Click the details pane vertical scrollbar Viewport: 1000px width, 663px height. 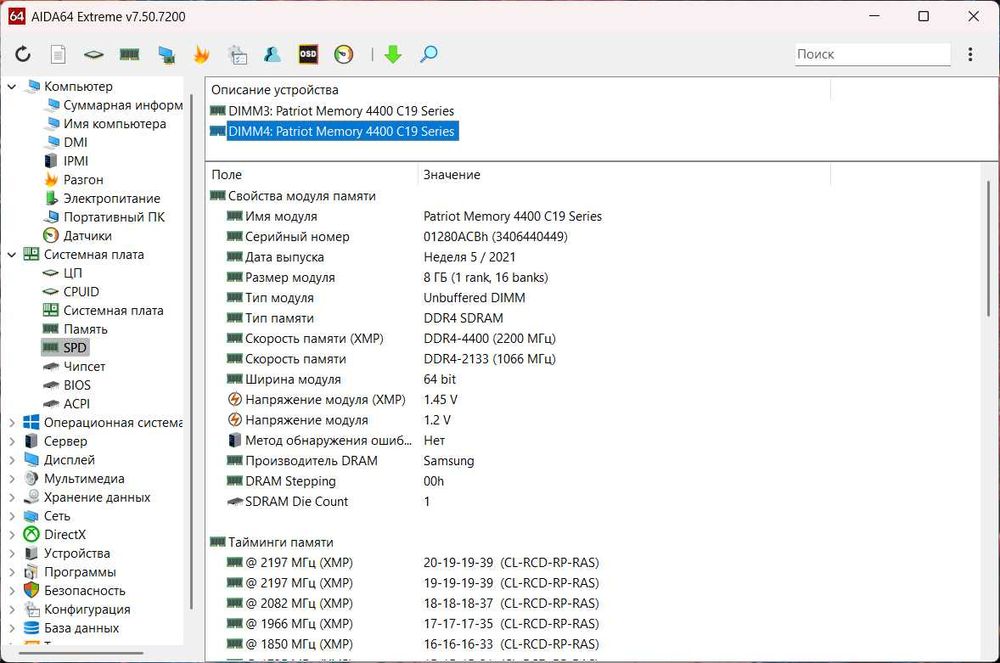[x=989, y=247]
